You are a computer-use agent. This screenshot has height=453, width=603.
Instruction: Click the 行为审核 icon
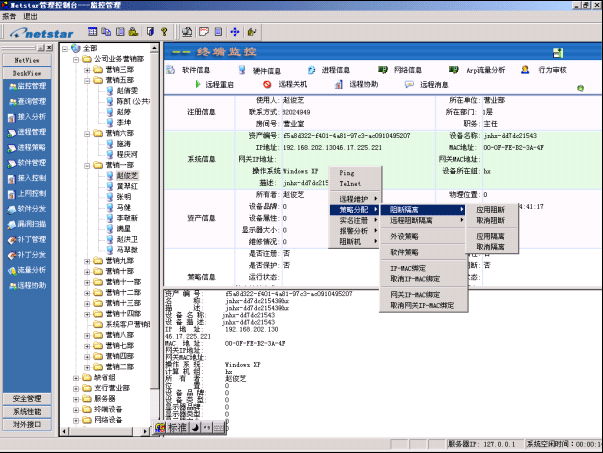[x=525, y=69]
